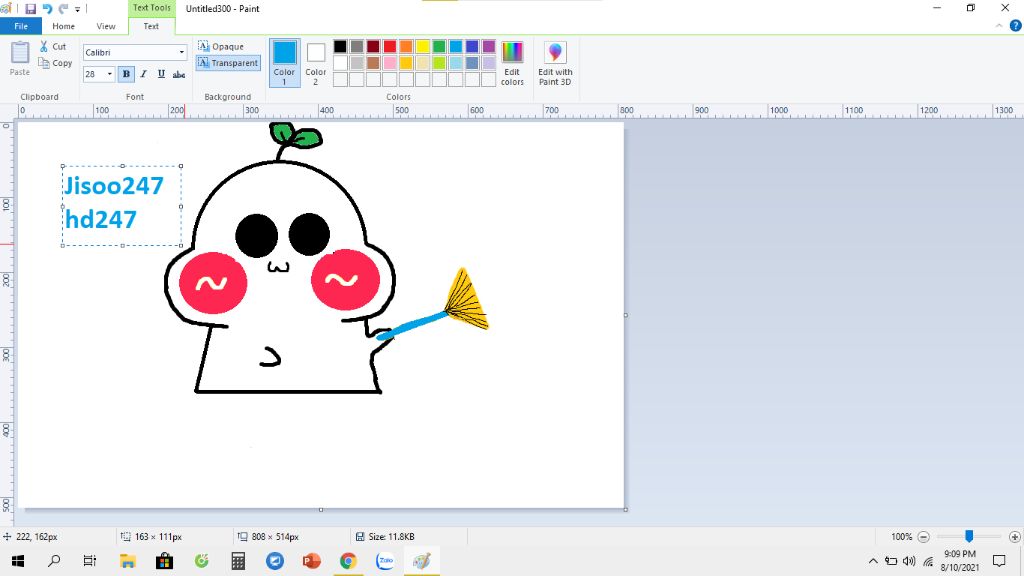Viewport: 1024px width, 576px height.
Task: Copy the selected text
Action: 55,63
